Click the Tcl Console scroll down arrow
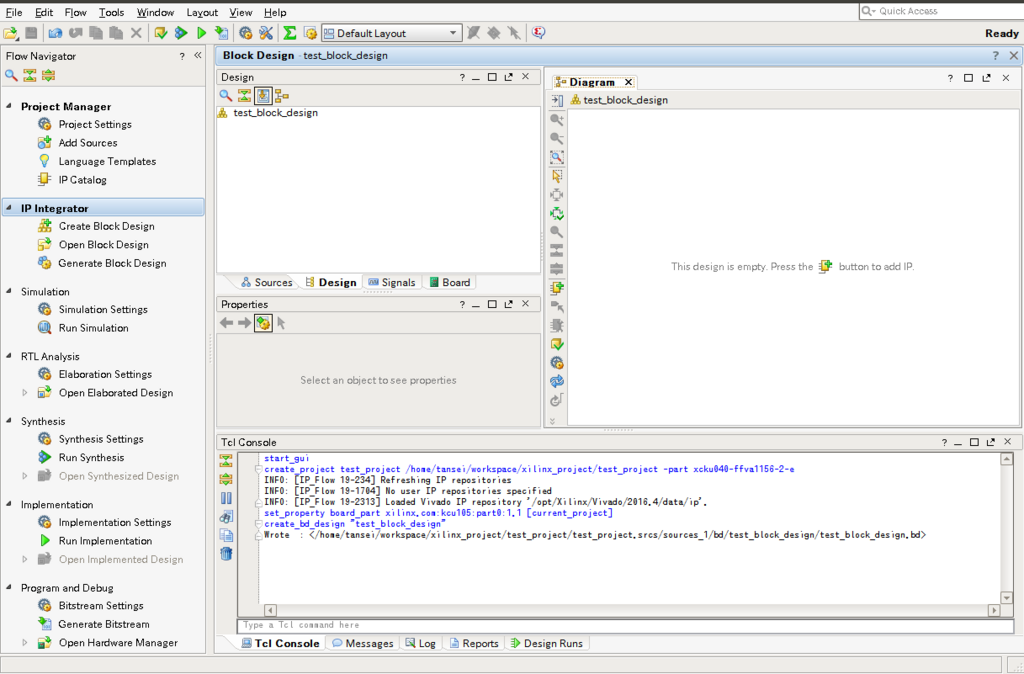The width and height of the screenshot is (1024, 674). pyautogui.click(x=1006, y=598)
